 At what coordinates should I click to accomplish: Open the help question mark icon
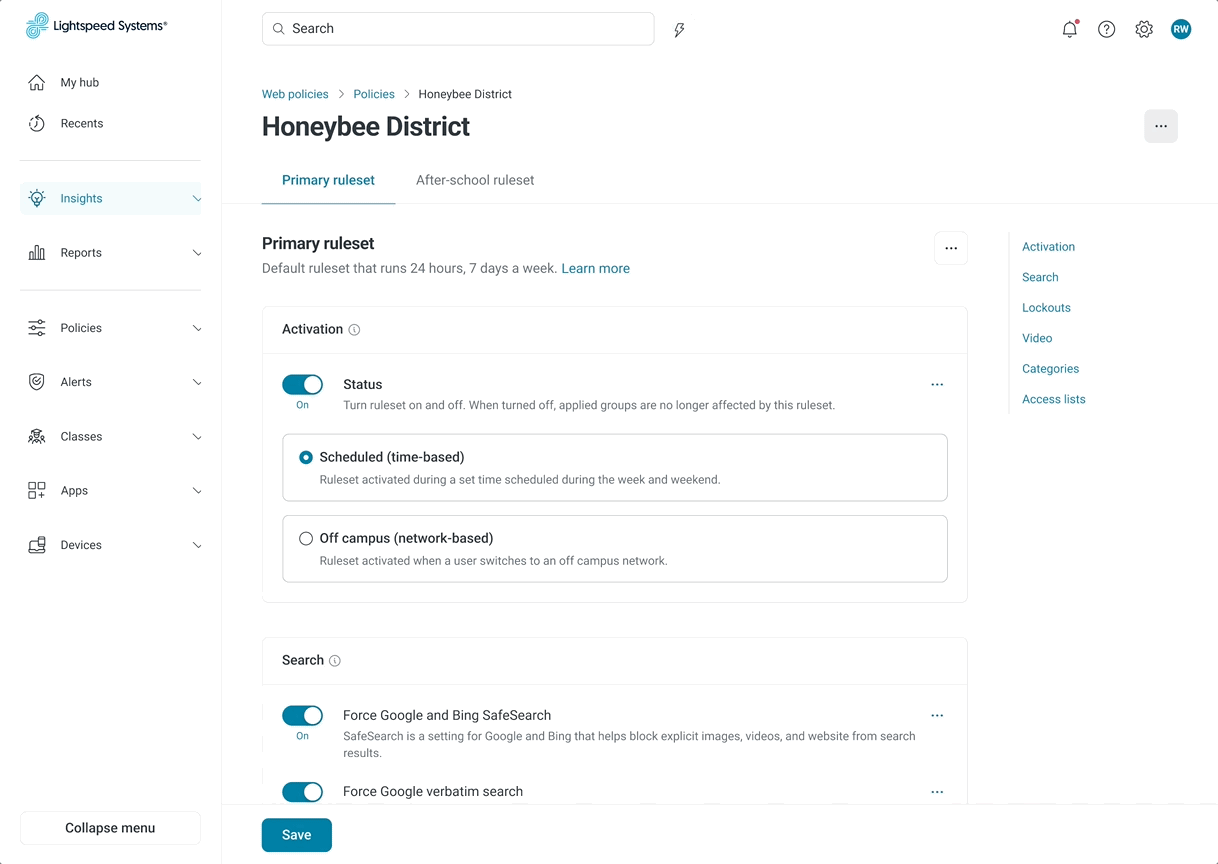pos(1106,29)
